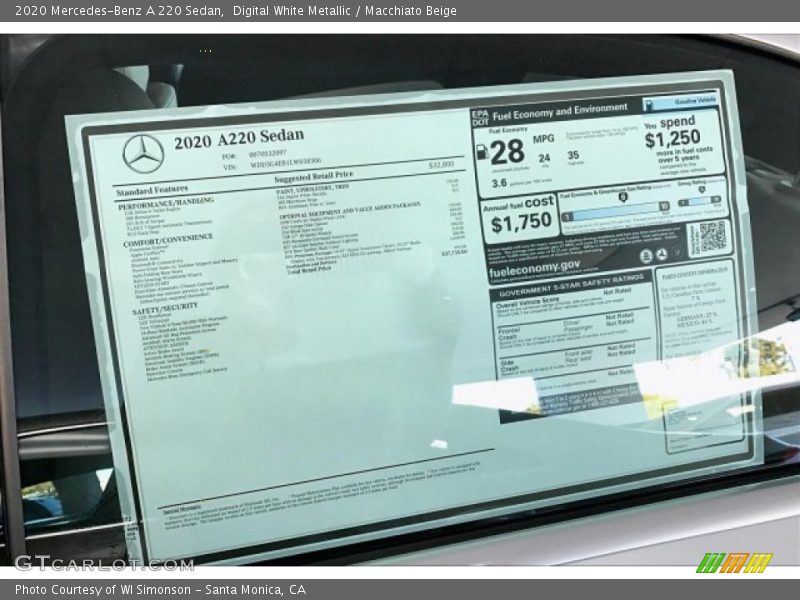Viewport: 800px width, 600px height.
Task: Click the '28' combined MPG figure
Action: tap(507, 152)
